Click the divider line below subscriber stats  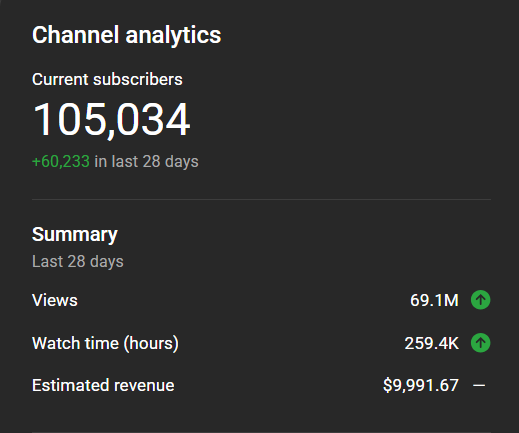(261, 199)
